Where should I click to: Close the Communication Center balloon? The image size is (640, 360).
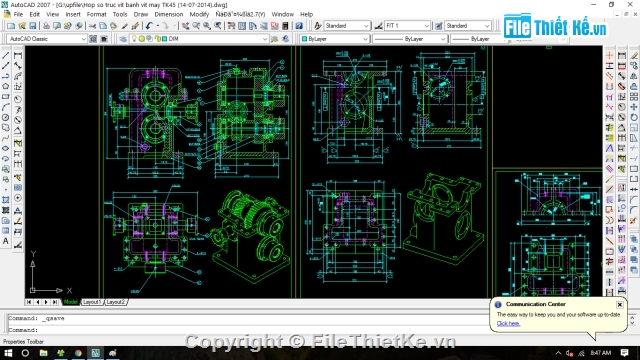pyautogui.click(x=620, y=304)
